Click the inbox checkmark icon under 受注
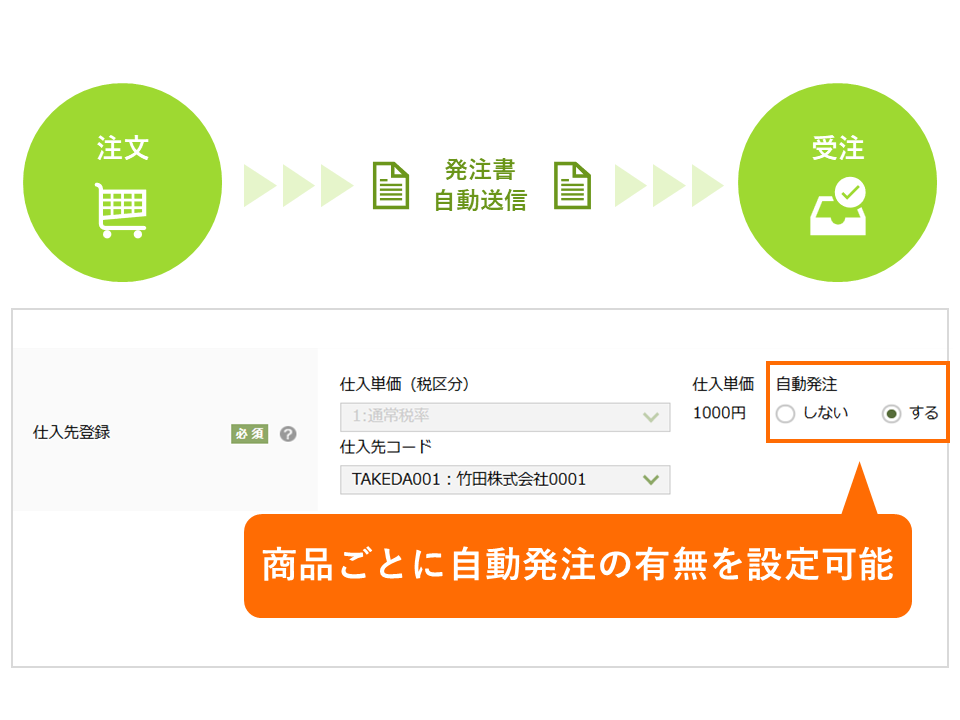 pyautogui.click(x=837, y=207)
